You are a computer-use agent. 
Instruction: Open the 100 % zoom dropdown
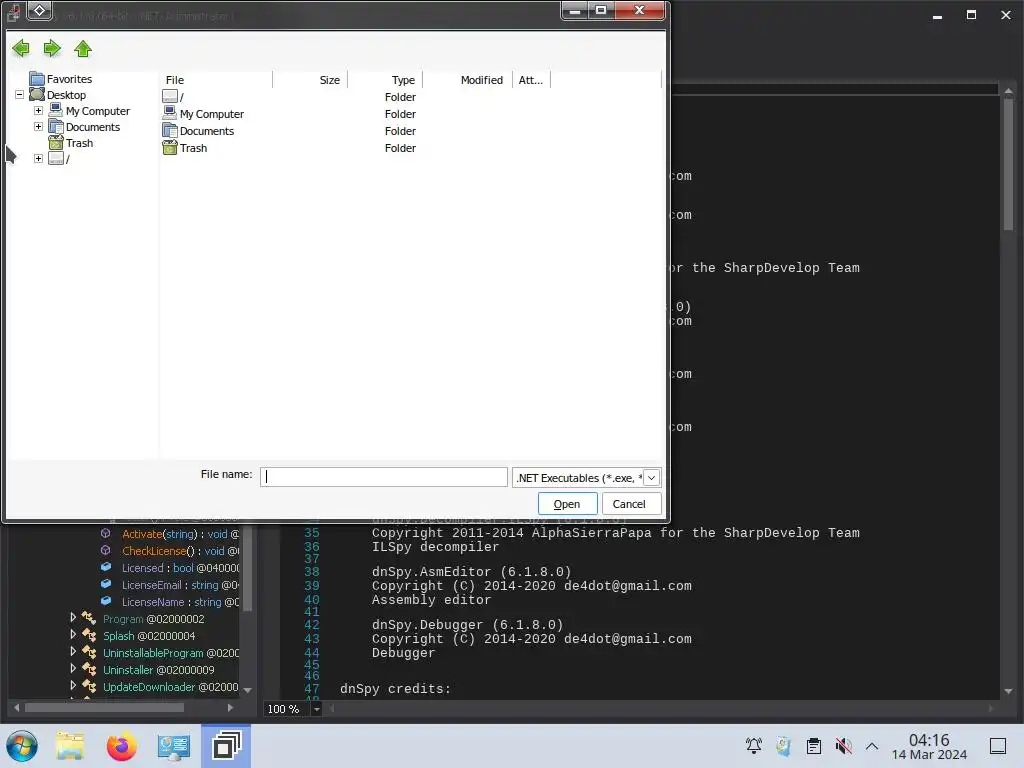(x=317, y=709)
